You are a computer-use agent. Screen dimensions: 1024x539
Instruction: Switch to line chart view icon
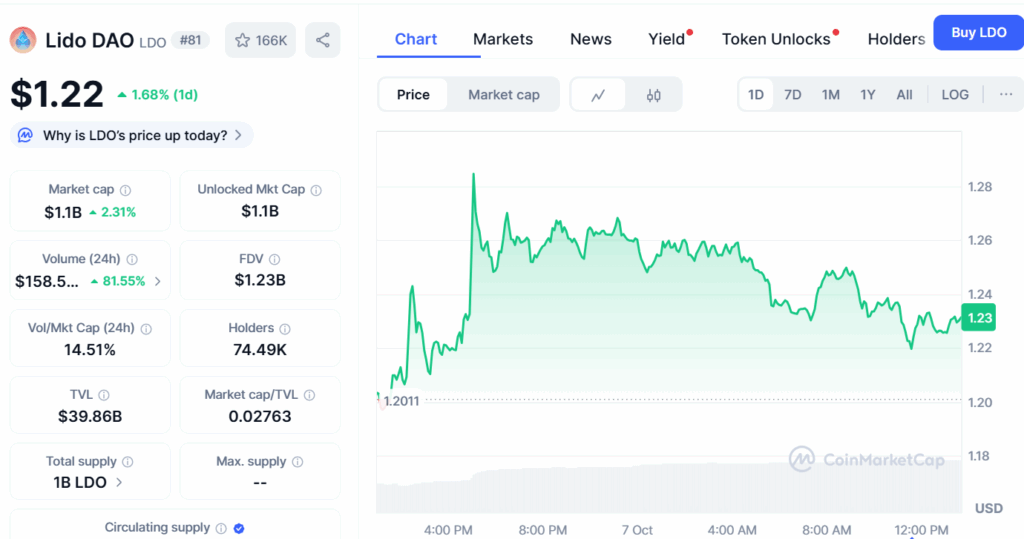point(598,95)
